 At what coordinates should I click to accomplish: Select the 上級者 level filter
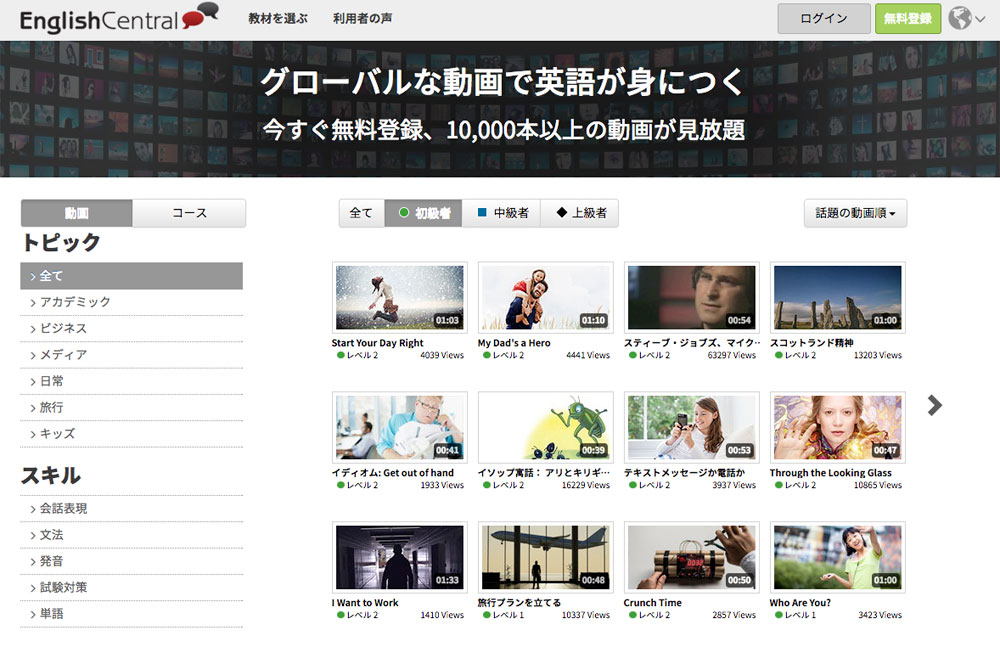pos(580,213)
